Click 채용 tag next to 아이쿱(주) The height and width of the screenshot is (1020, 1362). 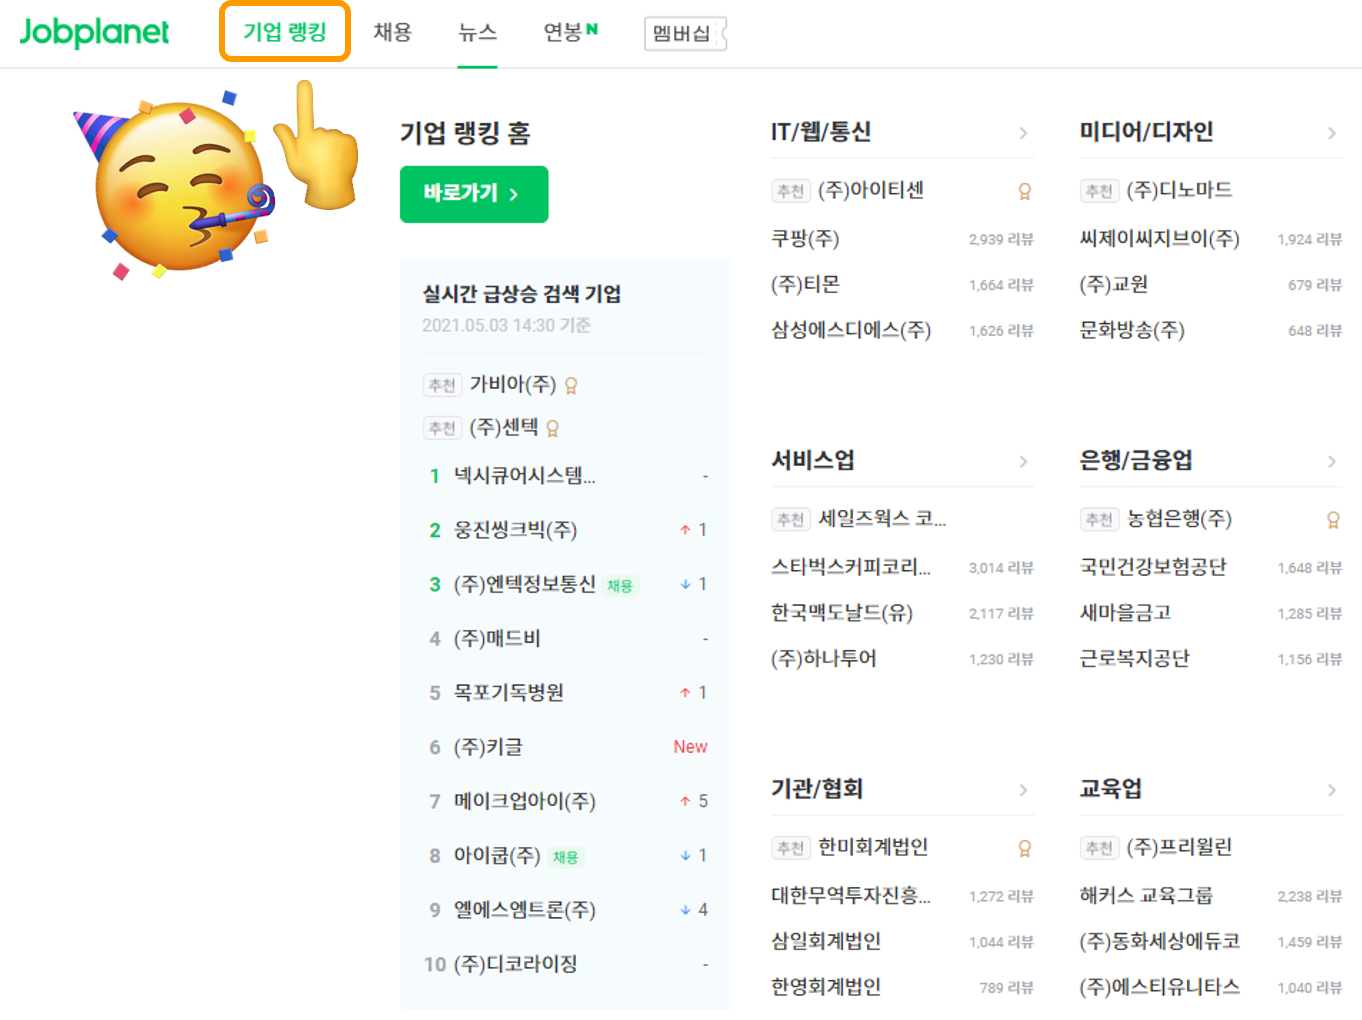coord(566,857)
